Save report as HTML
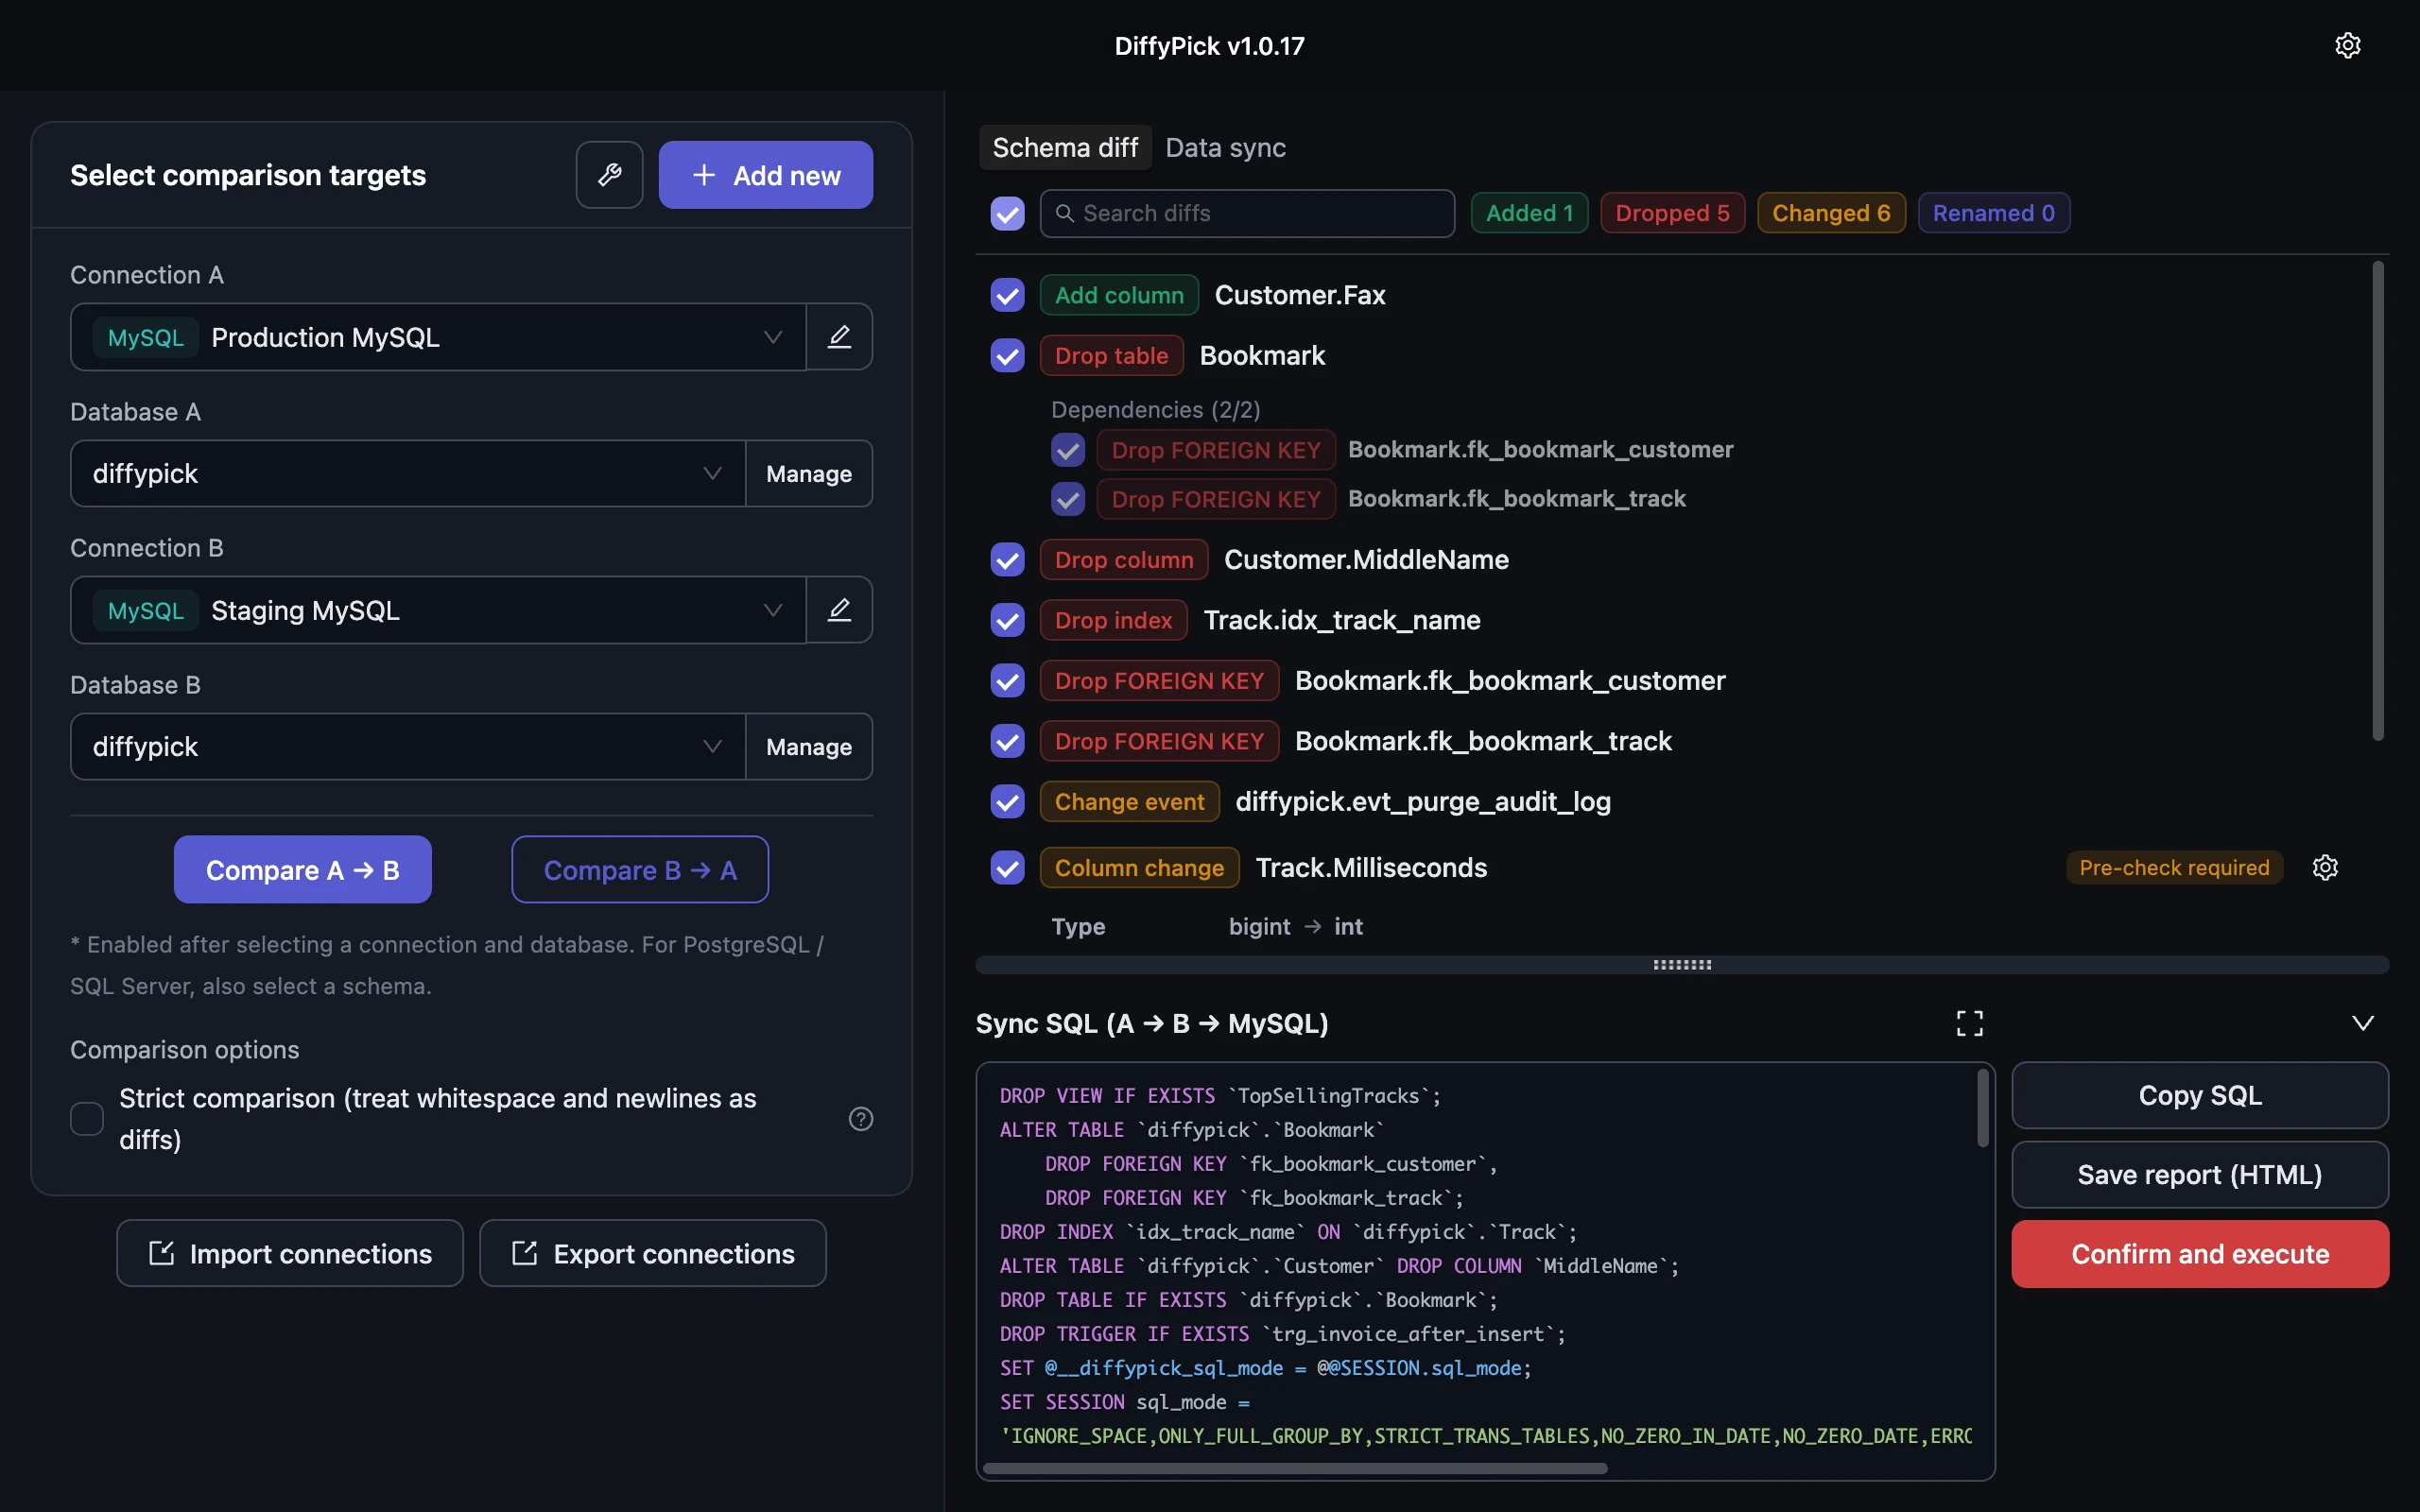The width and height of the screenshot is (2420, 1512). [x=2200, y=1174]
